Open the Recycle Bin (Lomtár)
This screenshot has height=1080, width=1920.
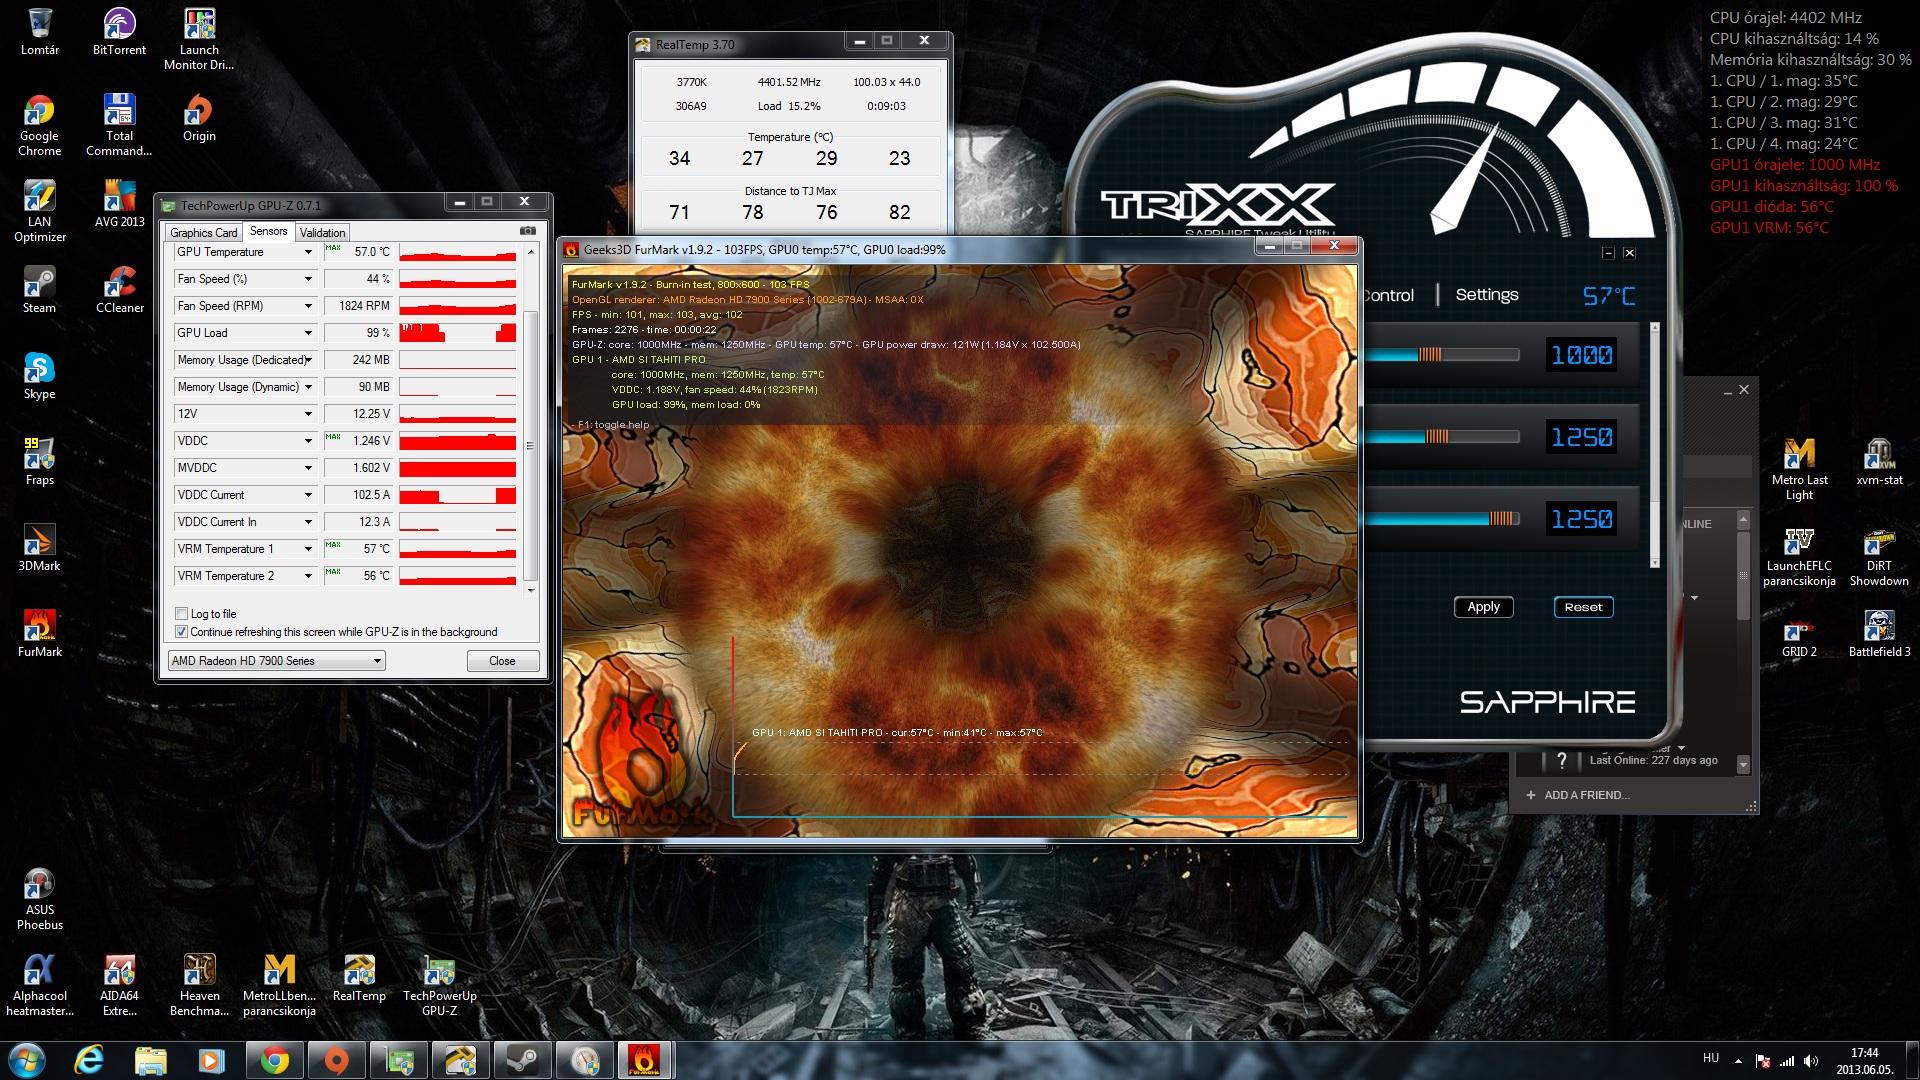click(40, 30)
